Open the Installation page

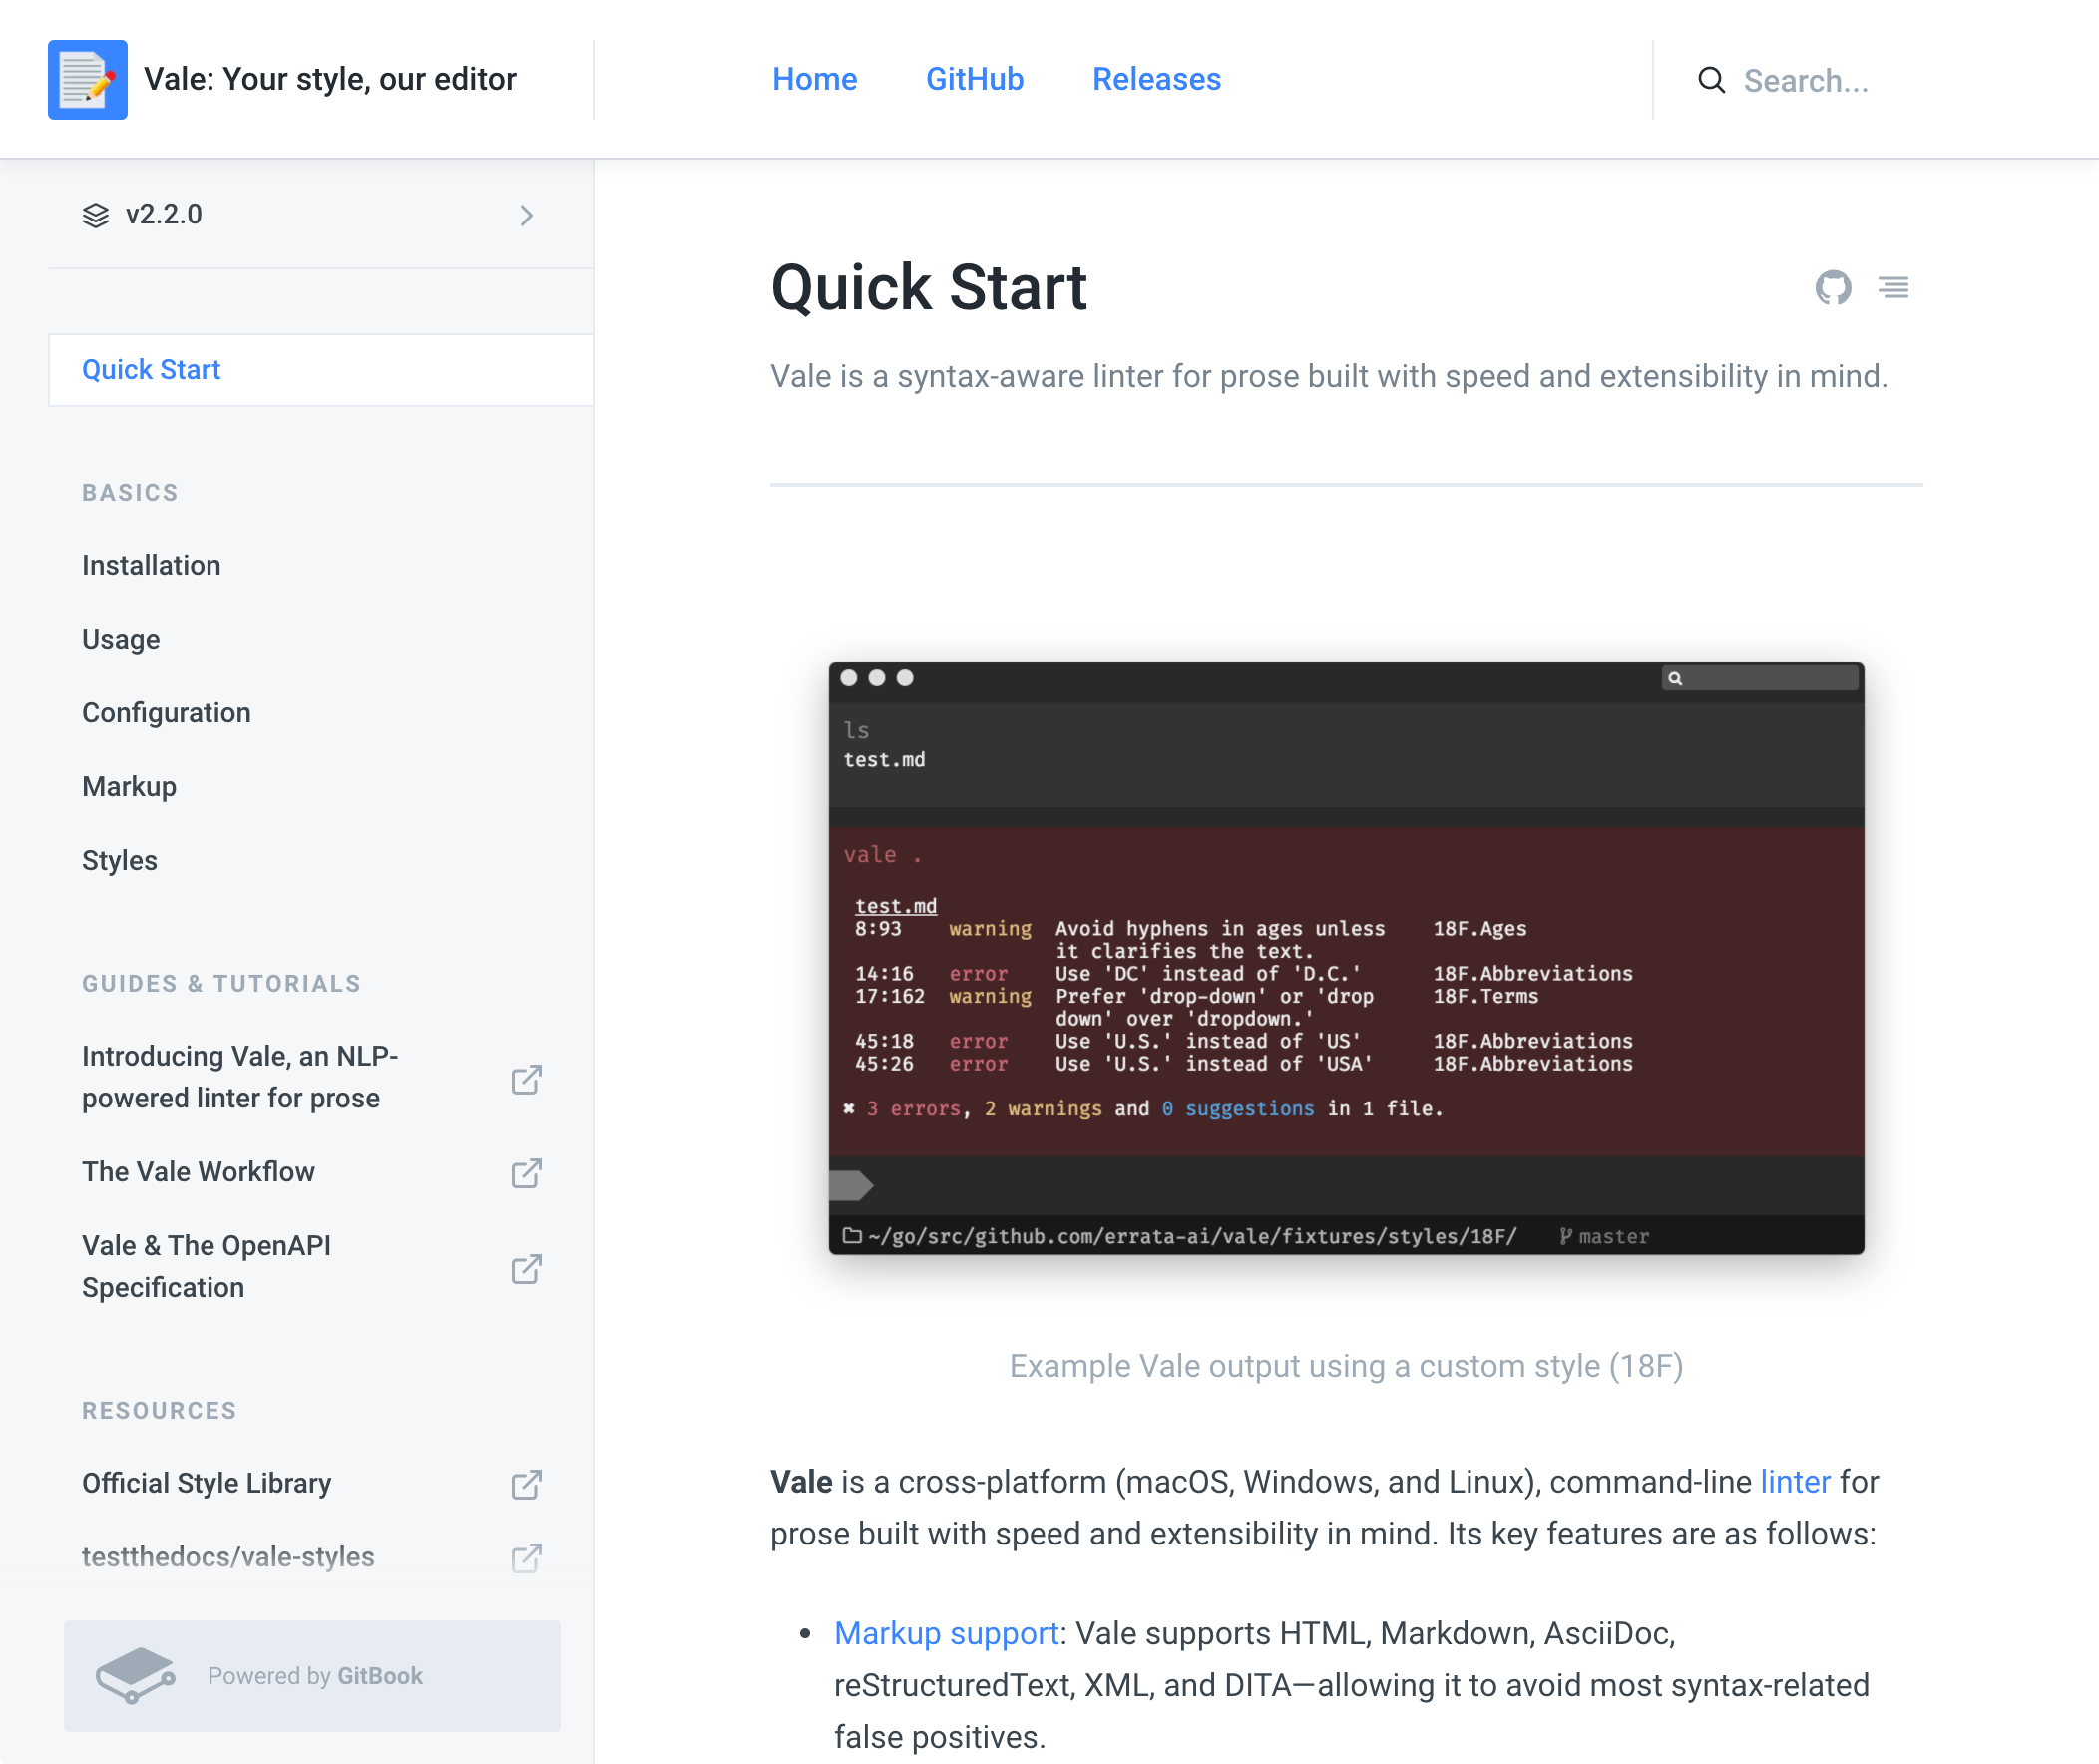[x=151, y=565]
